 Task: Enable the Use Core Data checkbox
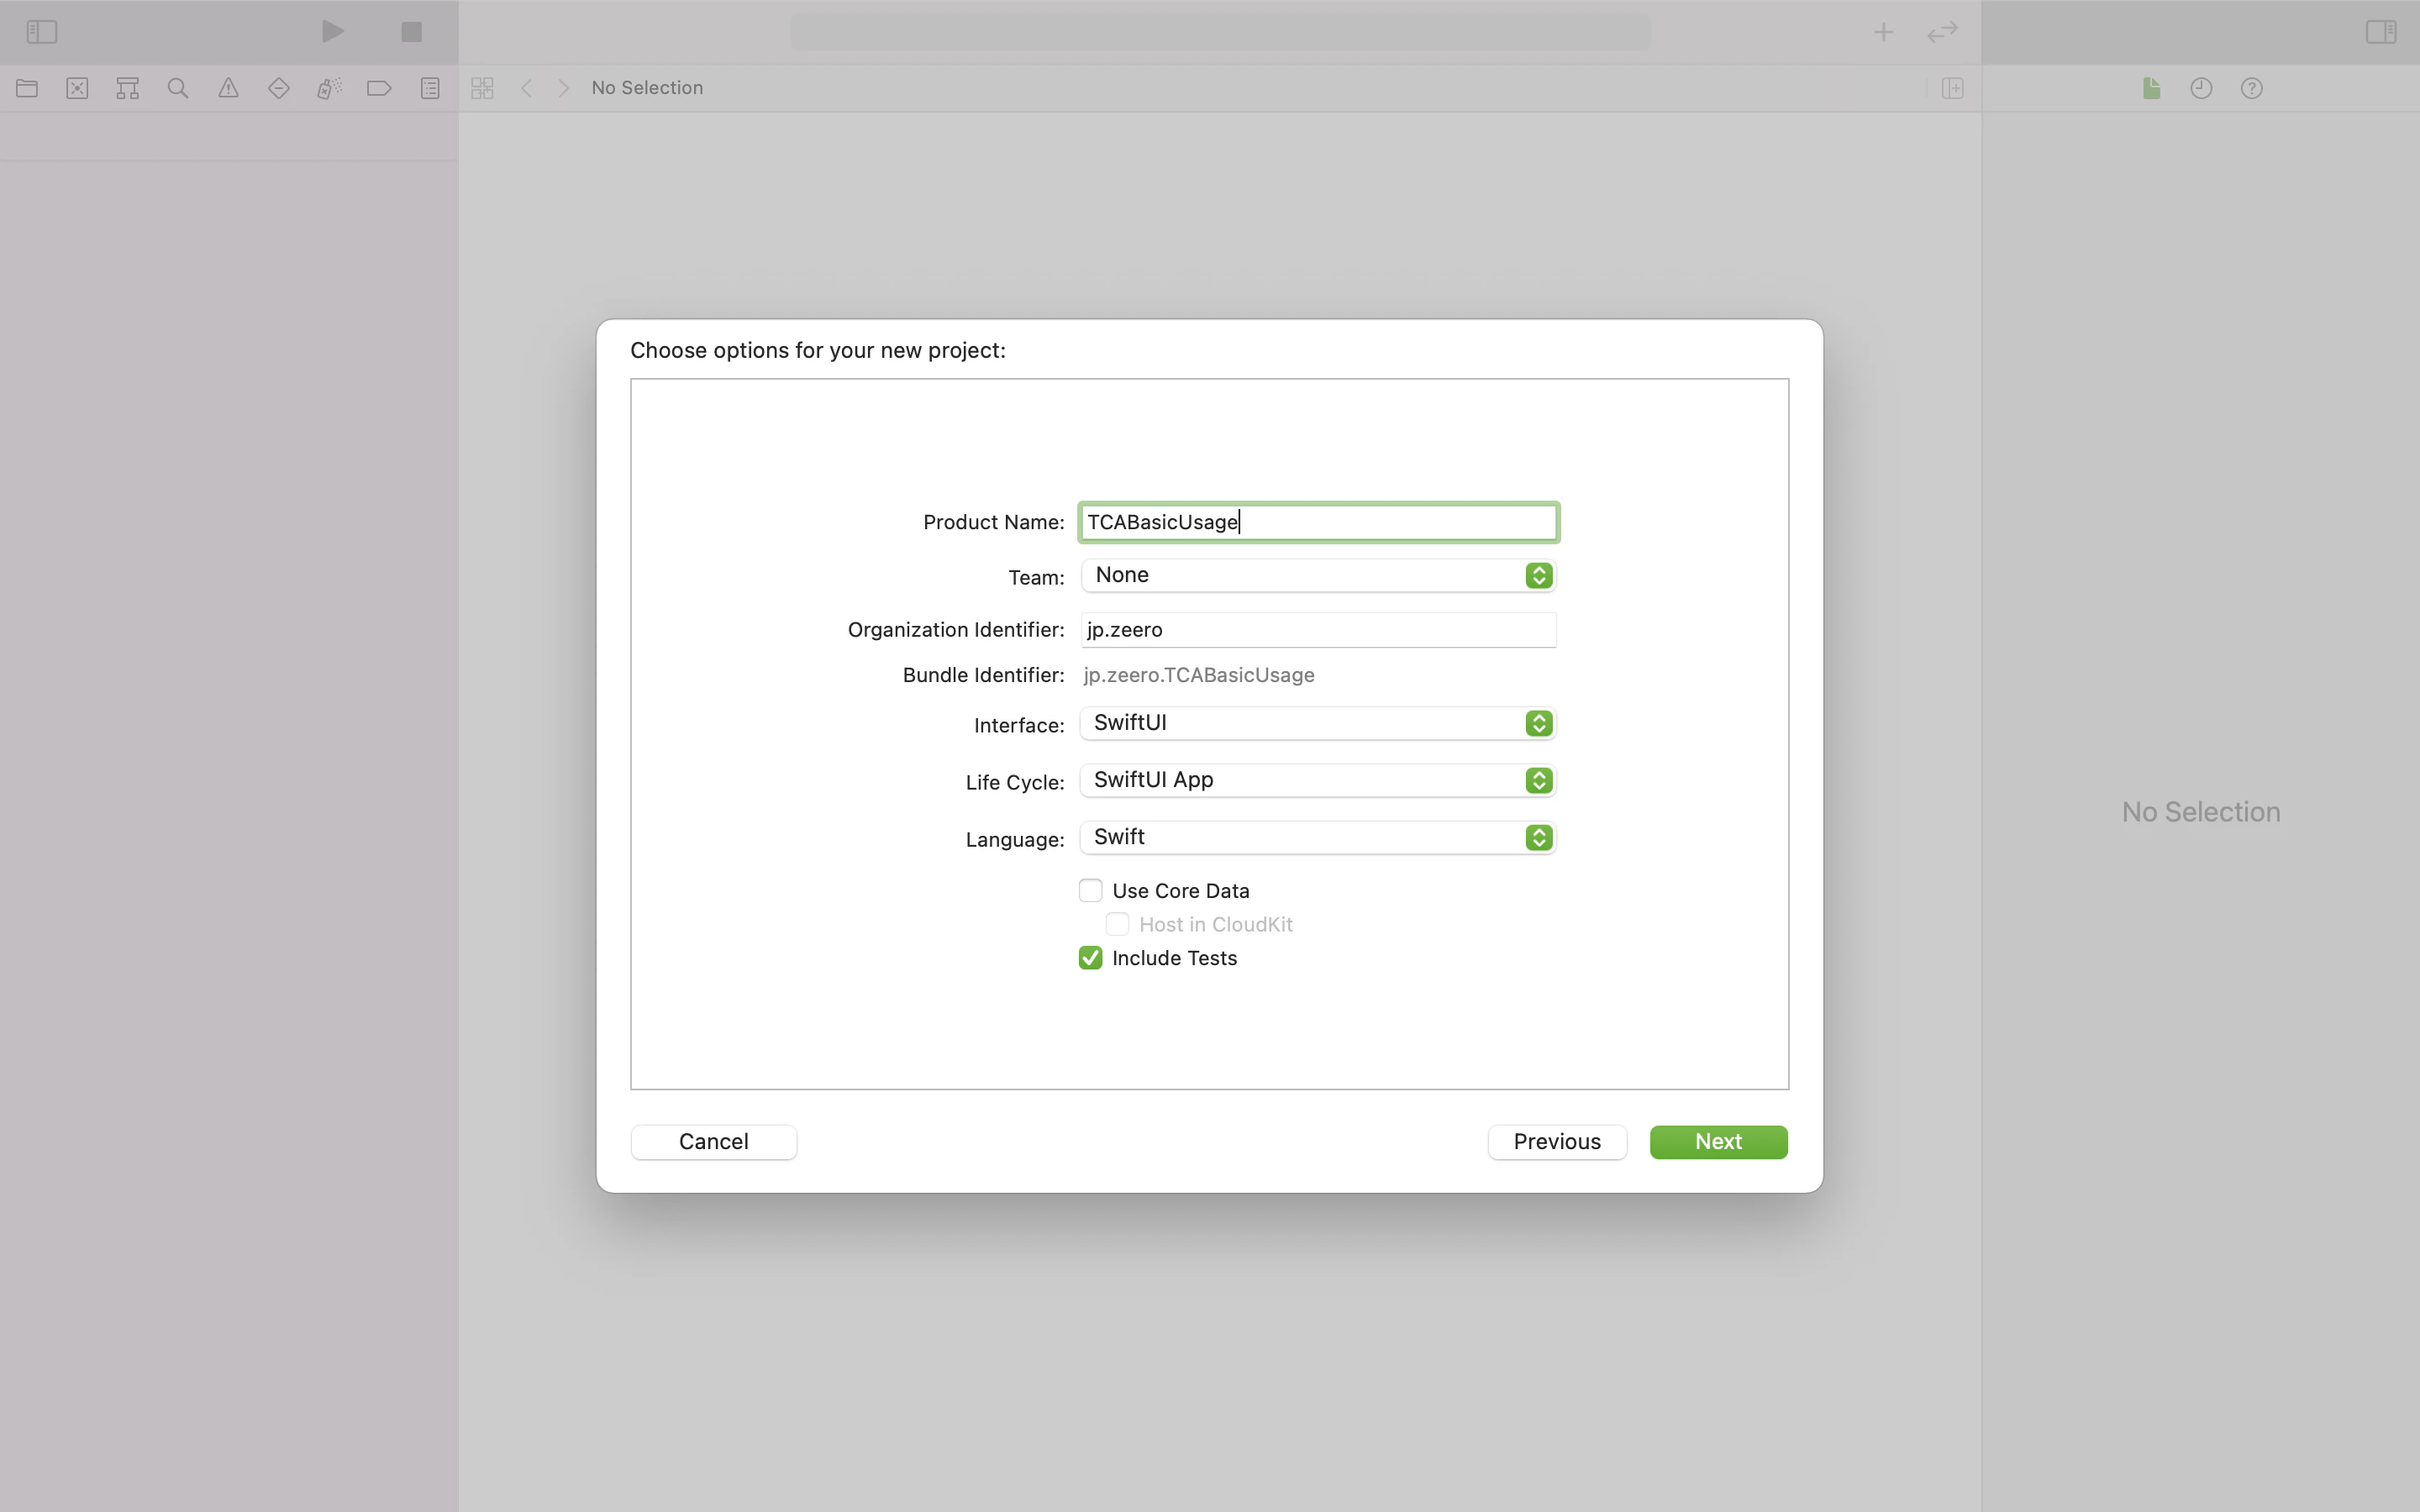(1090, 890)
